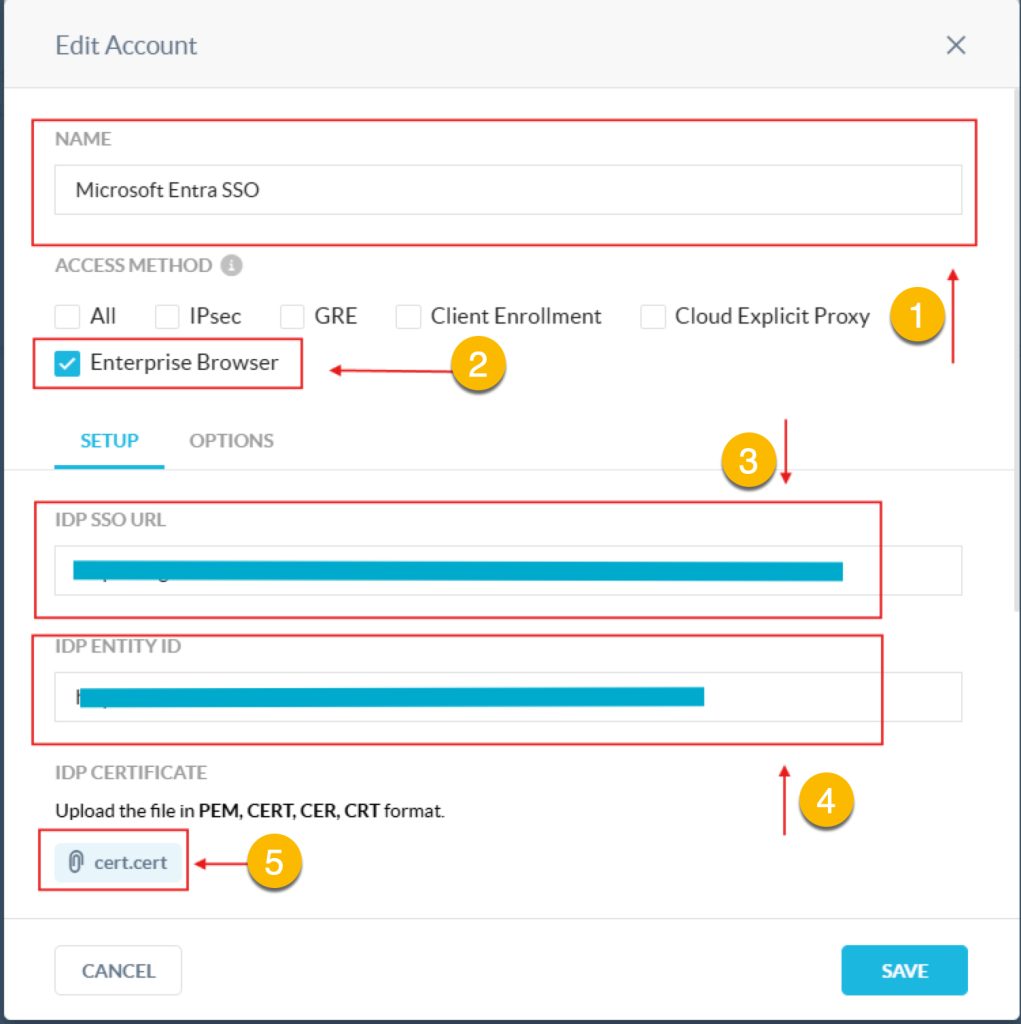The height and width of the screenshot is (1024, 1021).
Task: Check the Cloud Explicit Proxy option
Action: click(653, 317)
